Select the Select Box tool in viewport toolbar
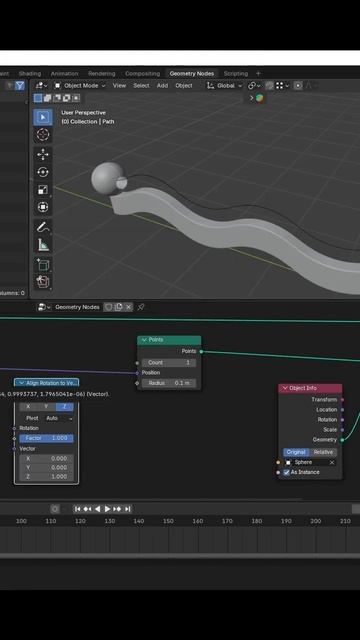This screenshot has height=640, width=360. click(43, 117)
